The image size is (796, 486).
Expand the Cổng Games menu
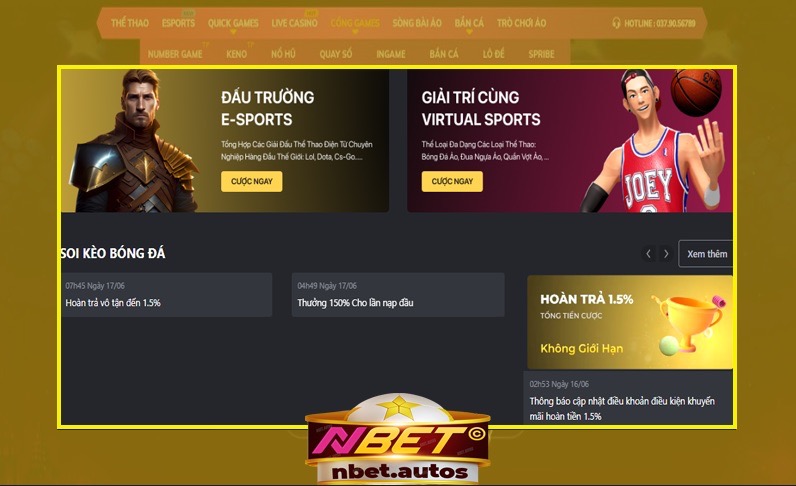(x=355, y=23)
